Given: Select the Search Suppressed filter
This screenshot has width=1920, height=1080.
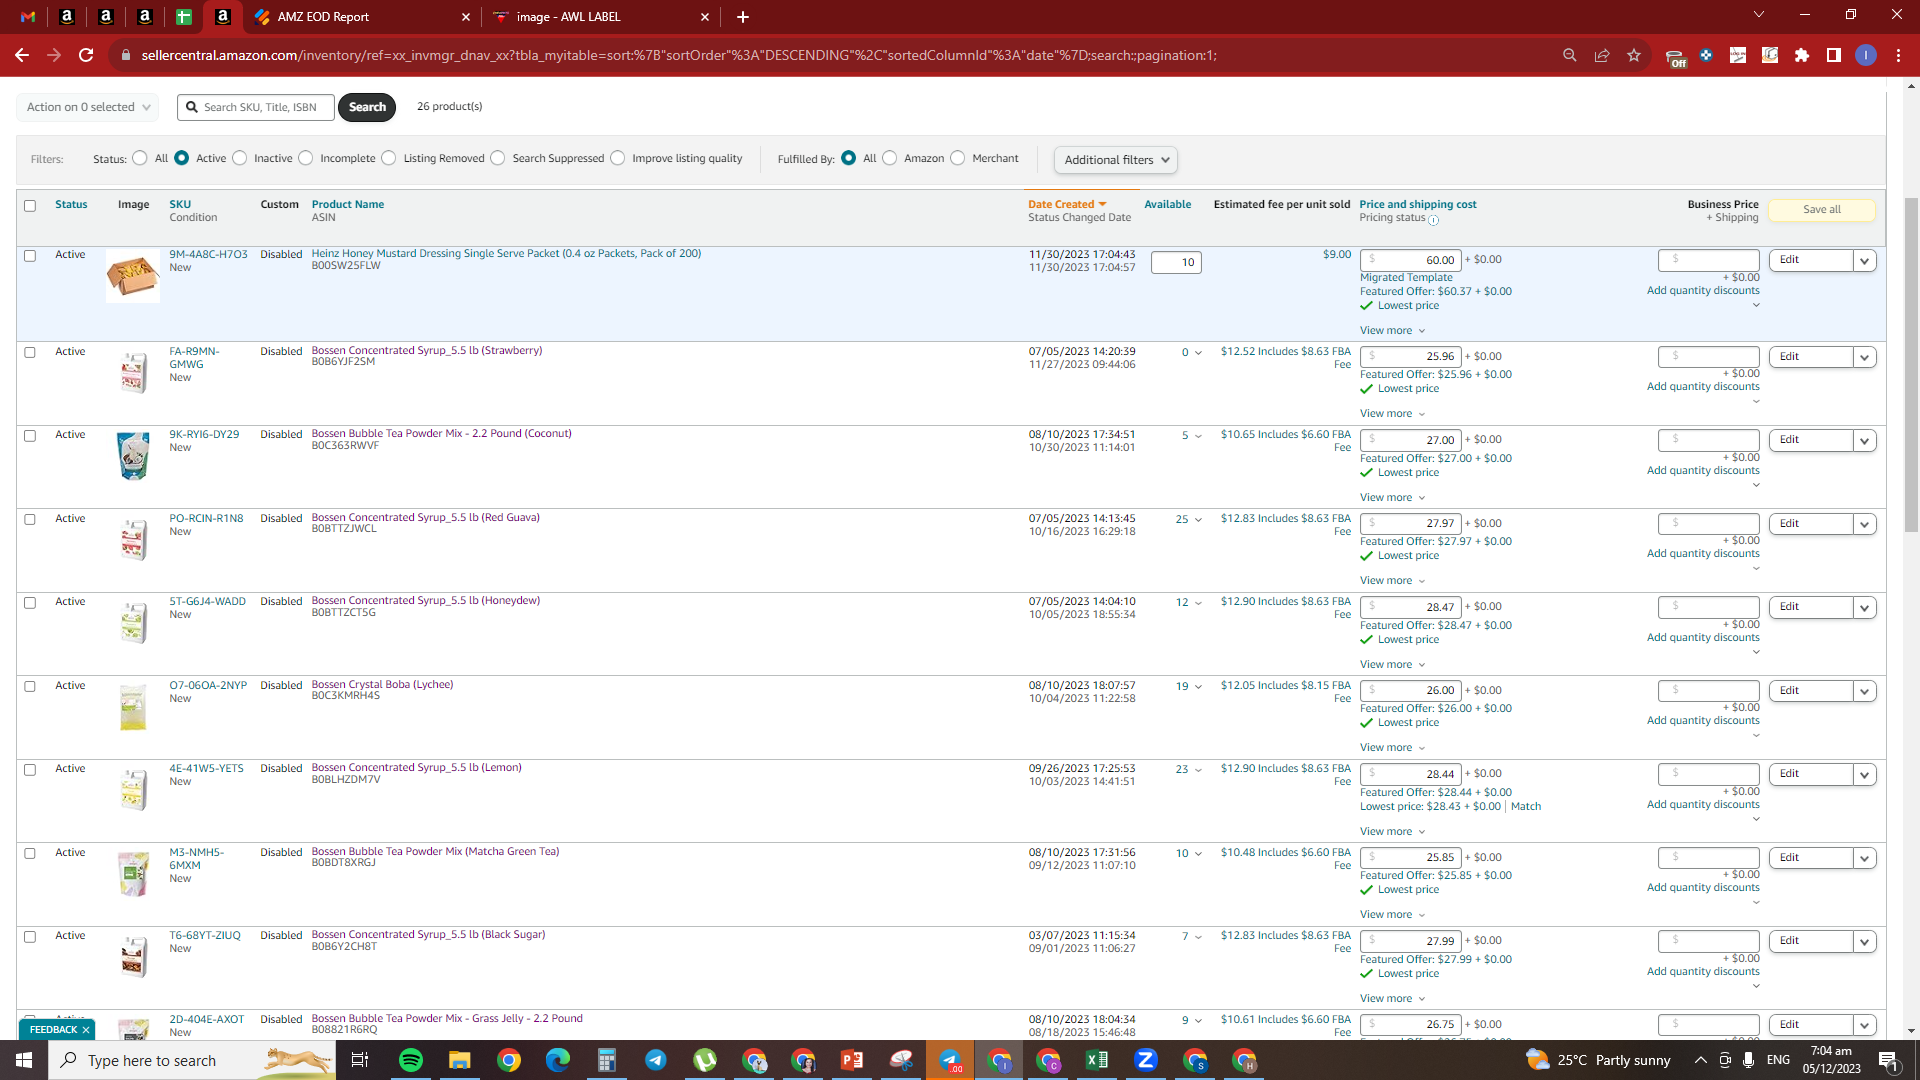Looking at the screenshot, I should [498, 158].
